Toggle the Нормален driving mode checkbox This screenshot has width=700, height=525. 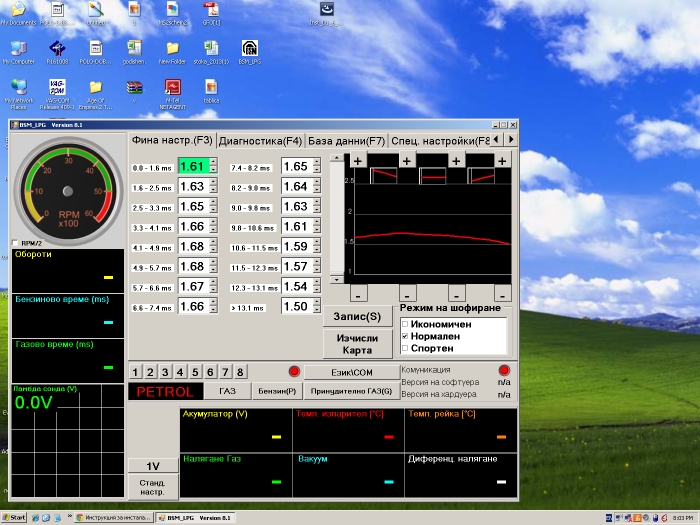point(405,337)
